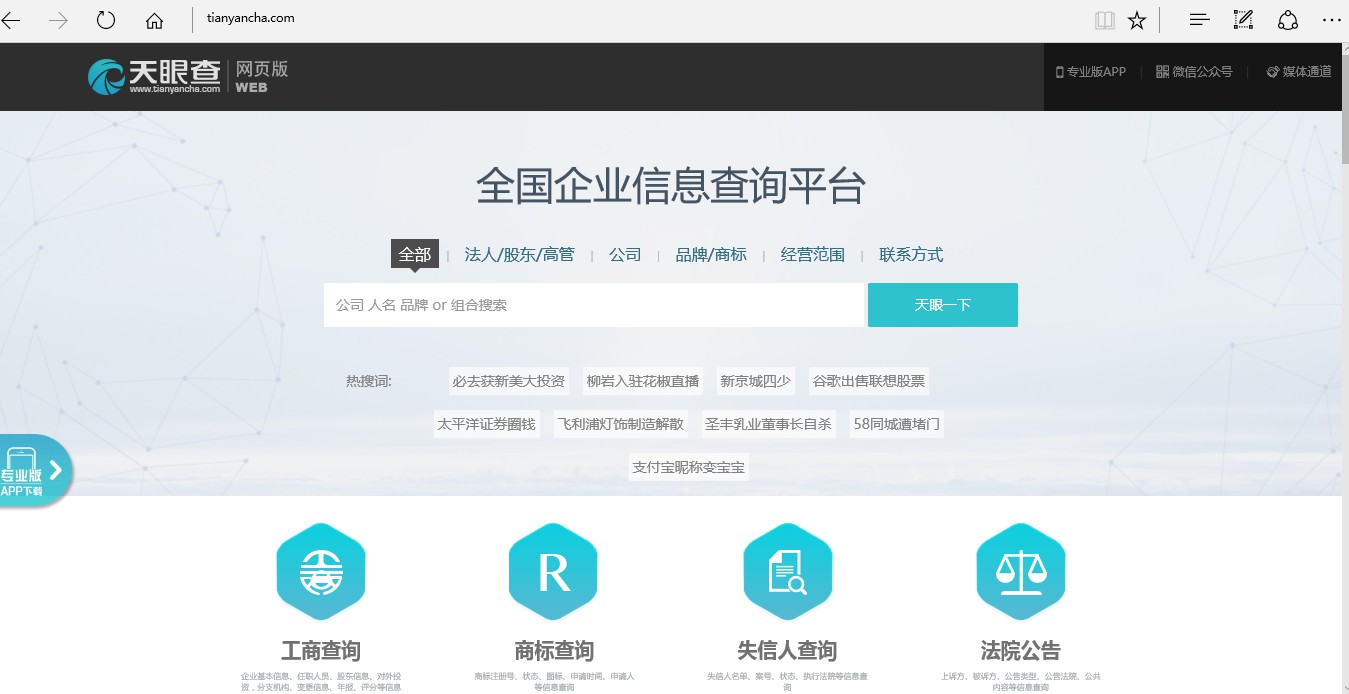This screenshot has width=1349, height=694.
Task: Open the 专业版APP header link
Action: [1091, 72]
